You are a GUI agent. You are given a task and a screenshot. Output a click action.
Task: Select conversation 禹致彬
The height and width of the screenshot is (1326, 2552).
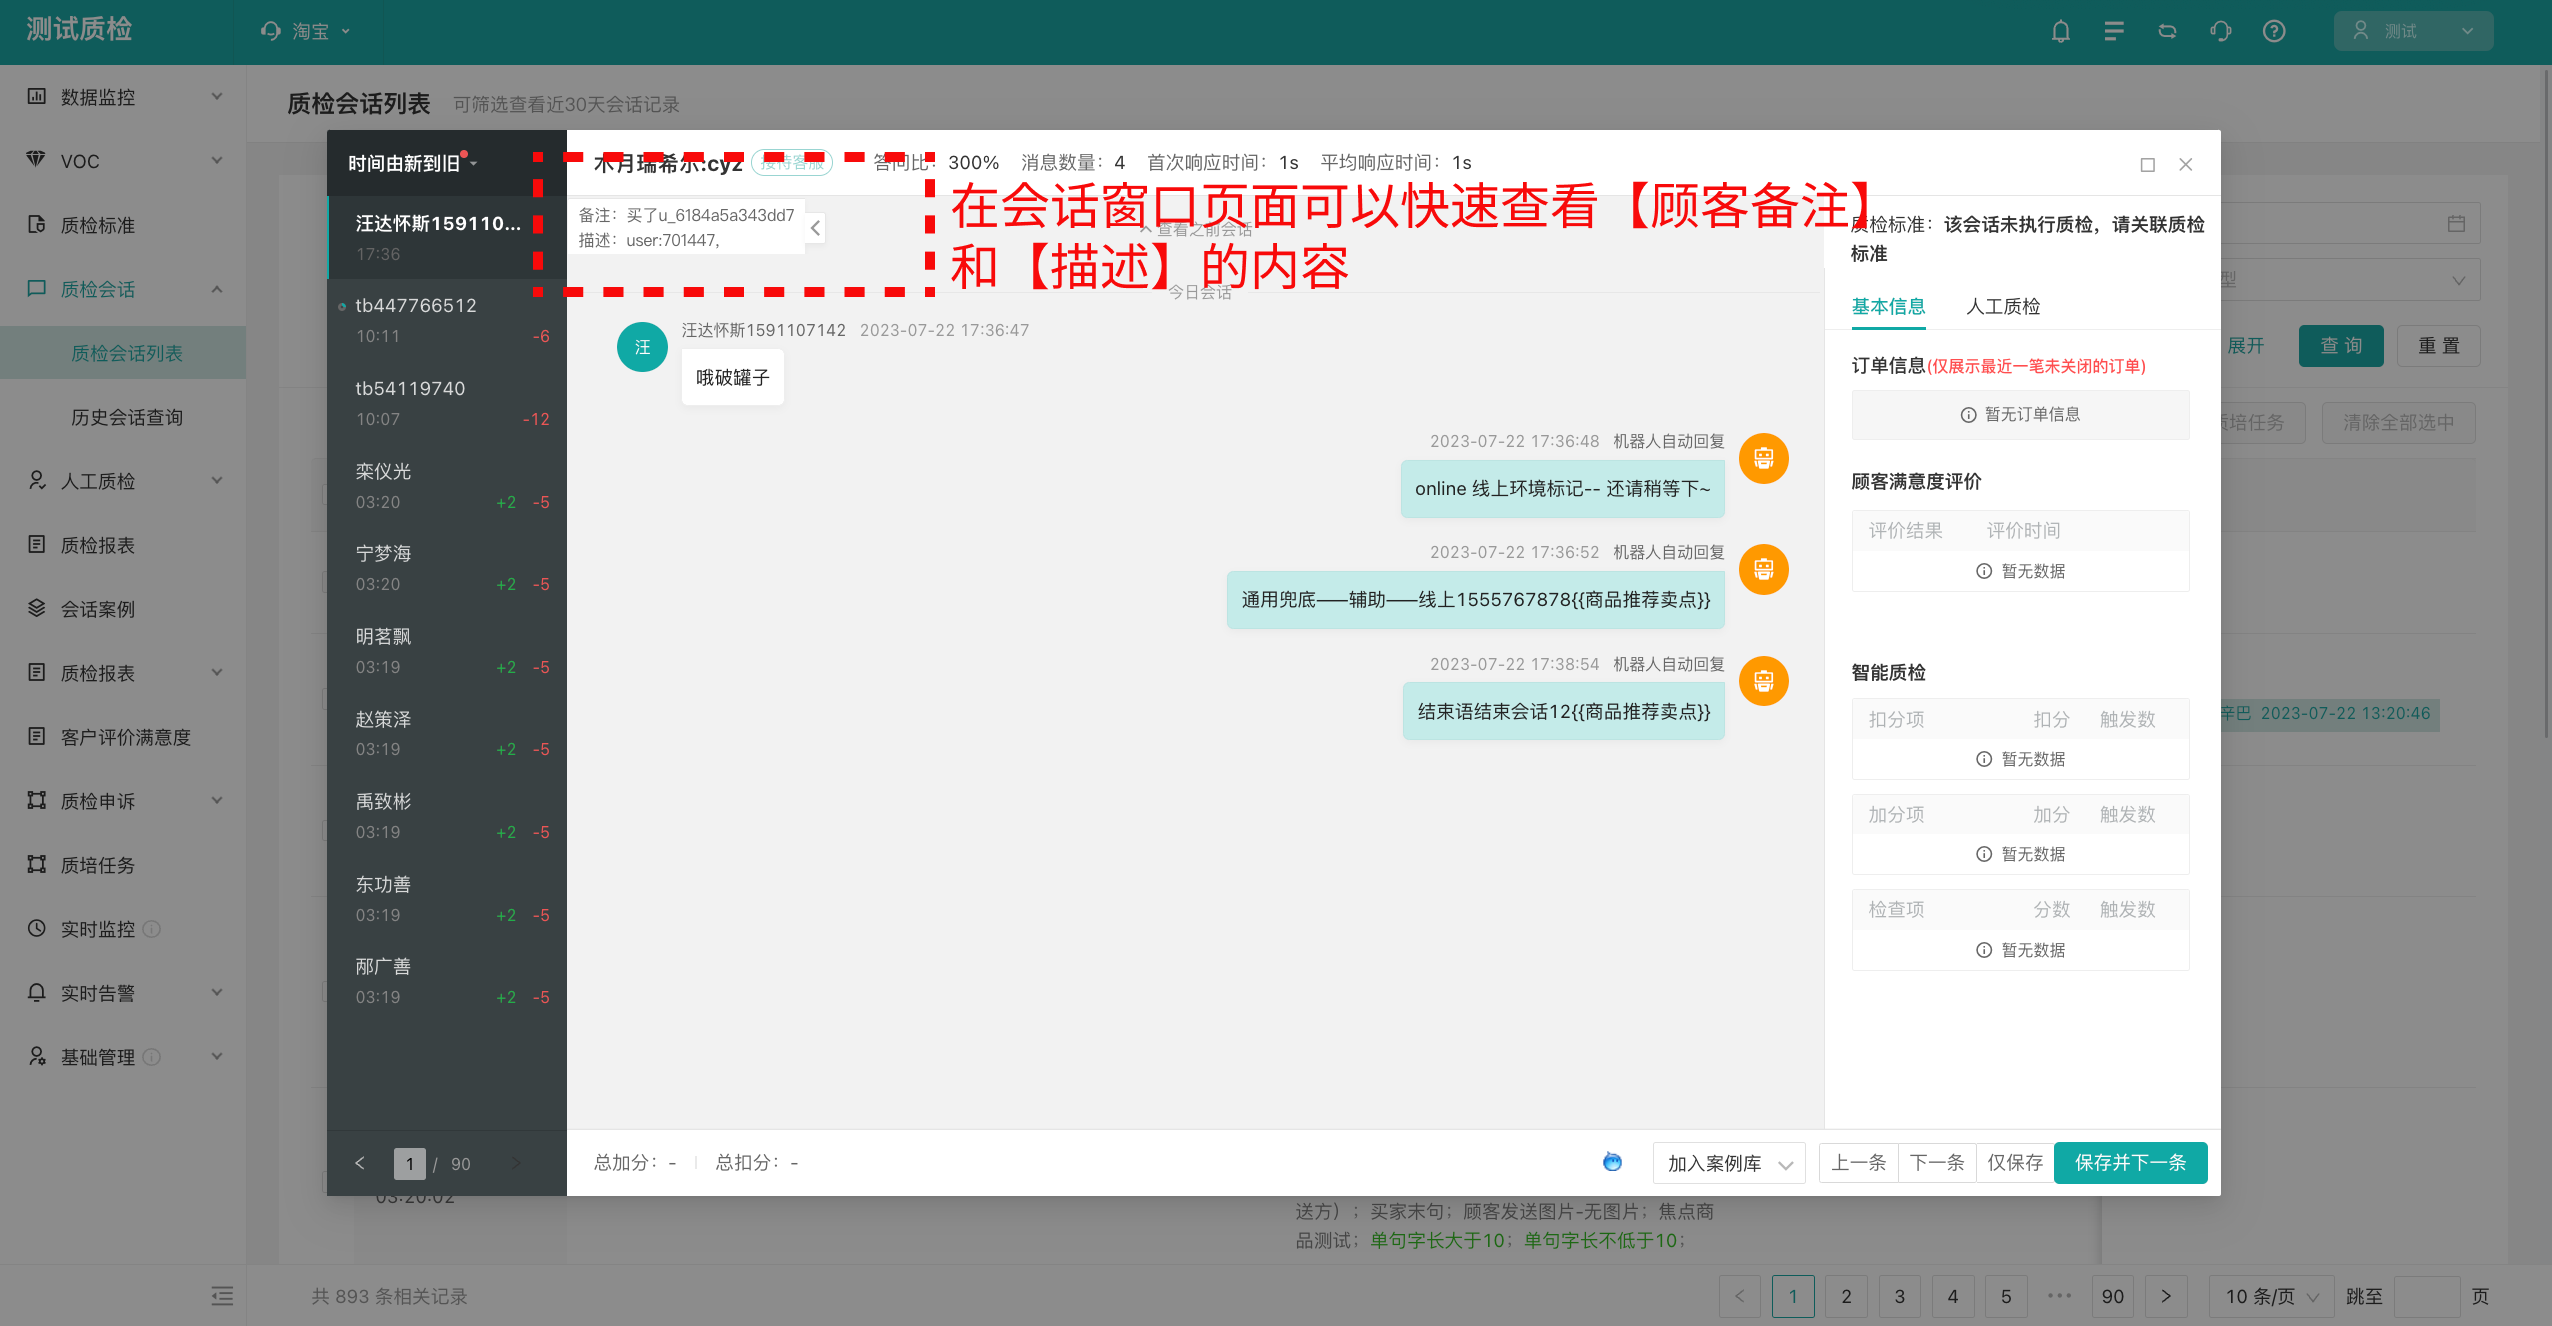pyautogui.click(x=447, y=816)
